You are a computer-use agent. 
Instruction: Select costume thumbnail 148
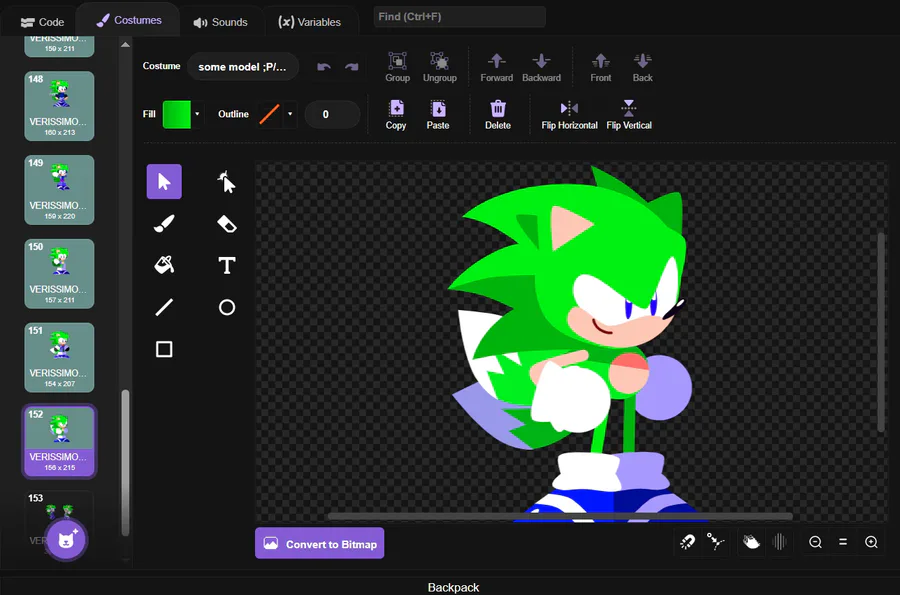pos(59,106)
